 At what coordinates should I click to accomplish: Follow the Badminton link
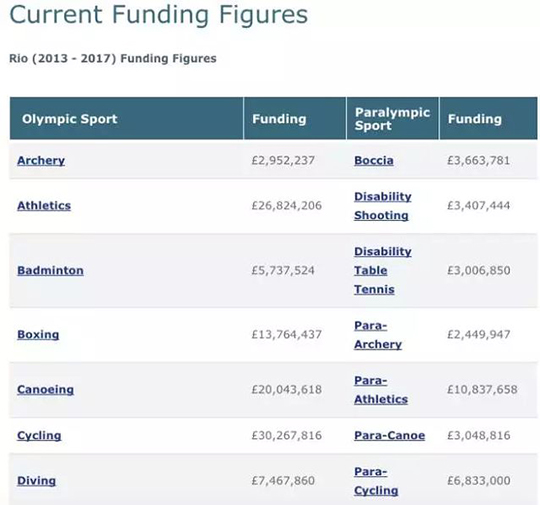[50, 270]
